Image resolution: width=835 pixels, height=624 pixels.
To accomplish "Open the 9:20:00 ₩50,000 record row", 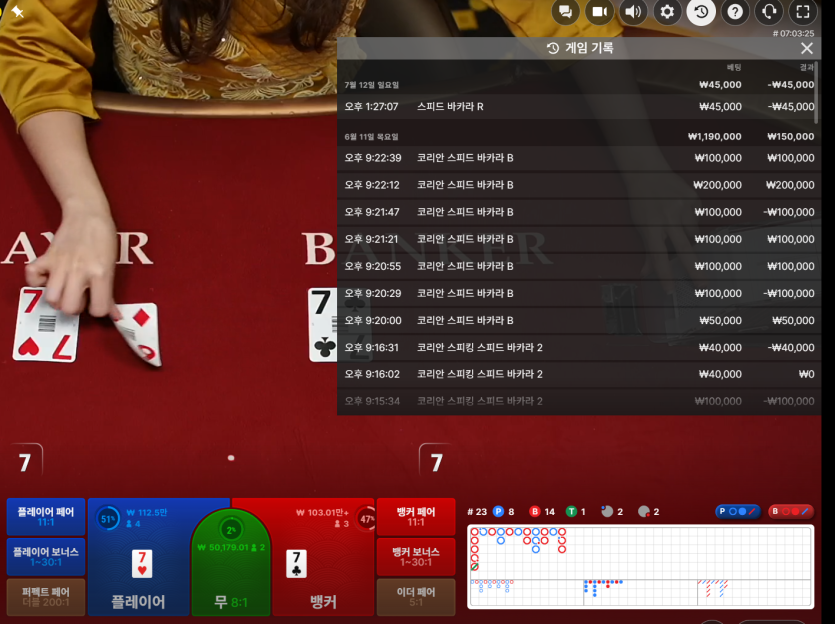I will [x=579, y=321].
